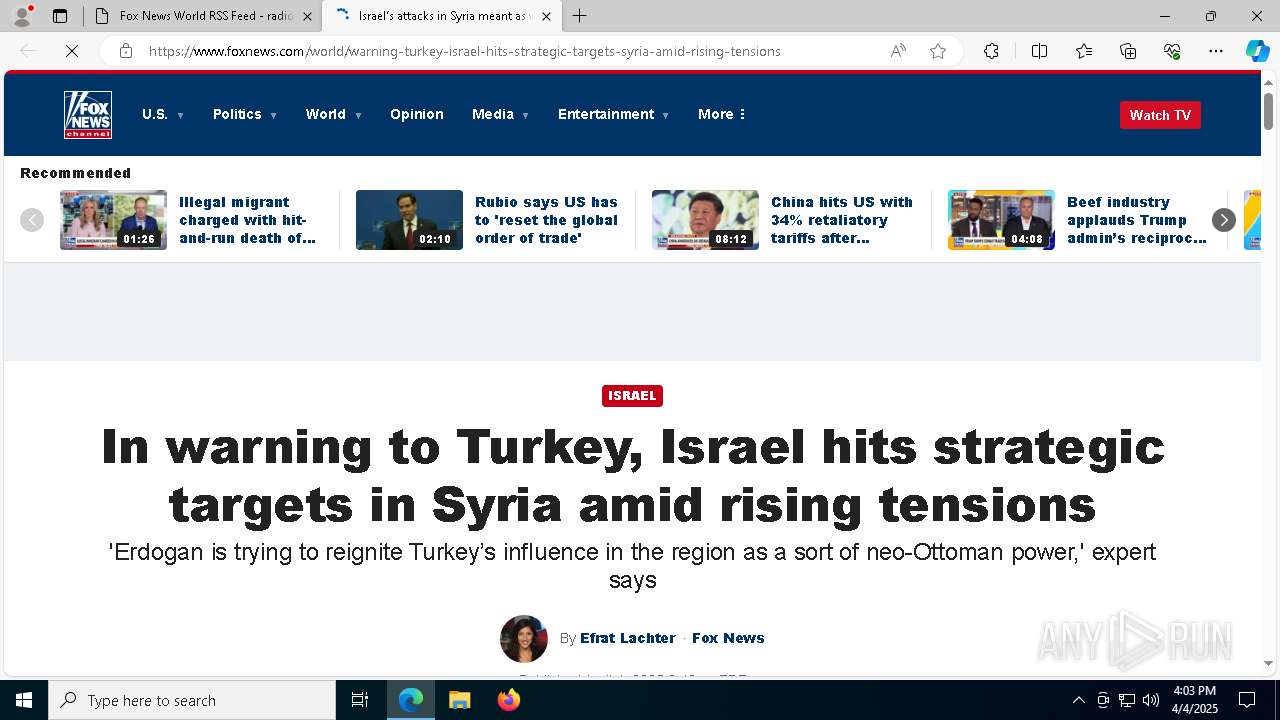
Task: Open the More navigation menu
Action: pos(722,115)
